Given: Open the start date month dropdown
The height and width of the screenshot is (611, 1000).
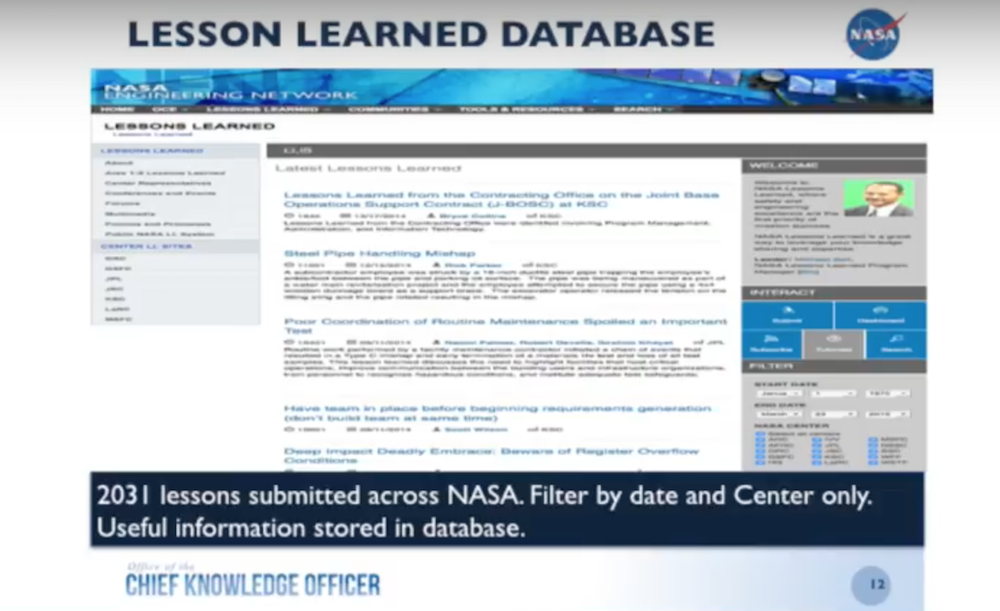Looking at the screenshot, I should coord(779,394).
